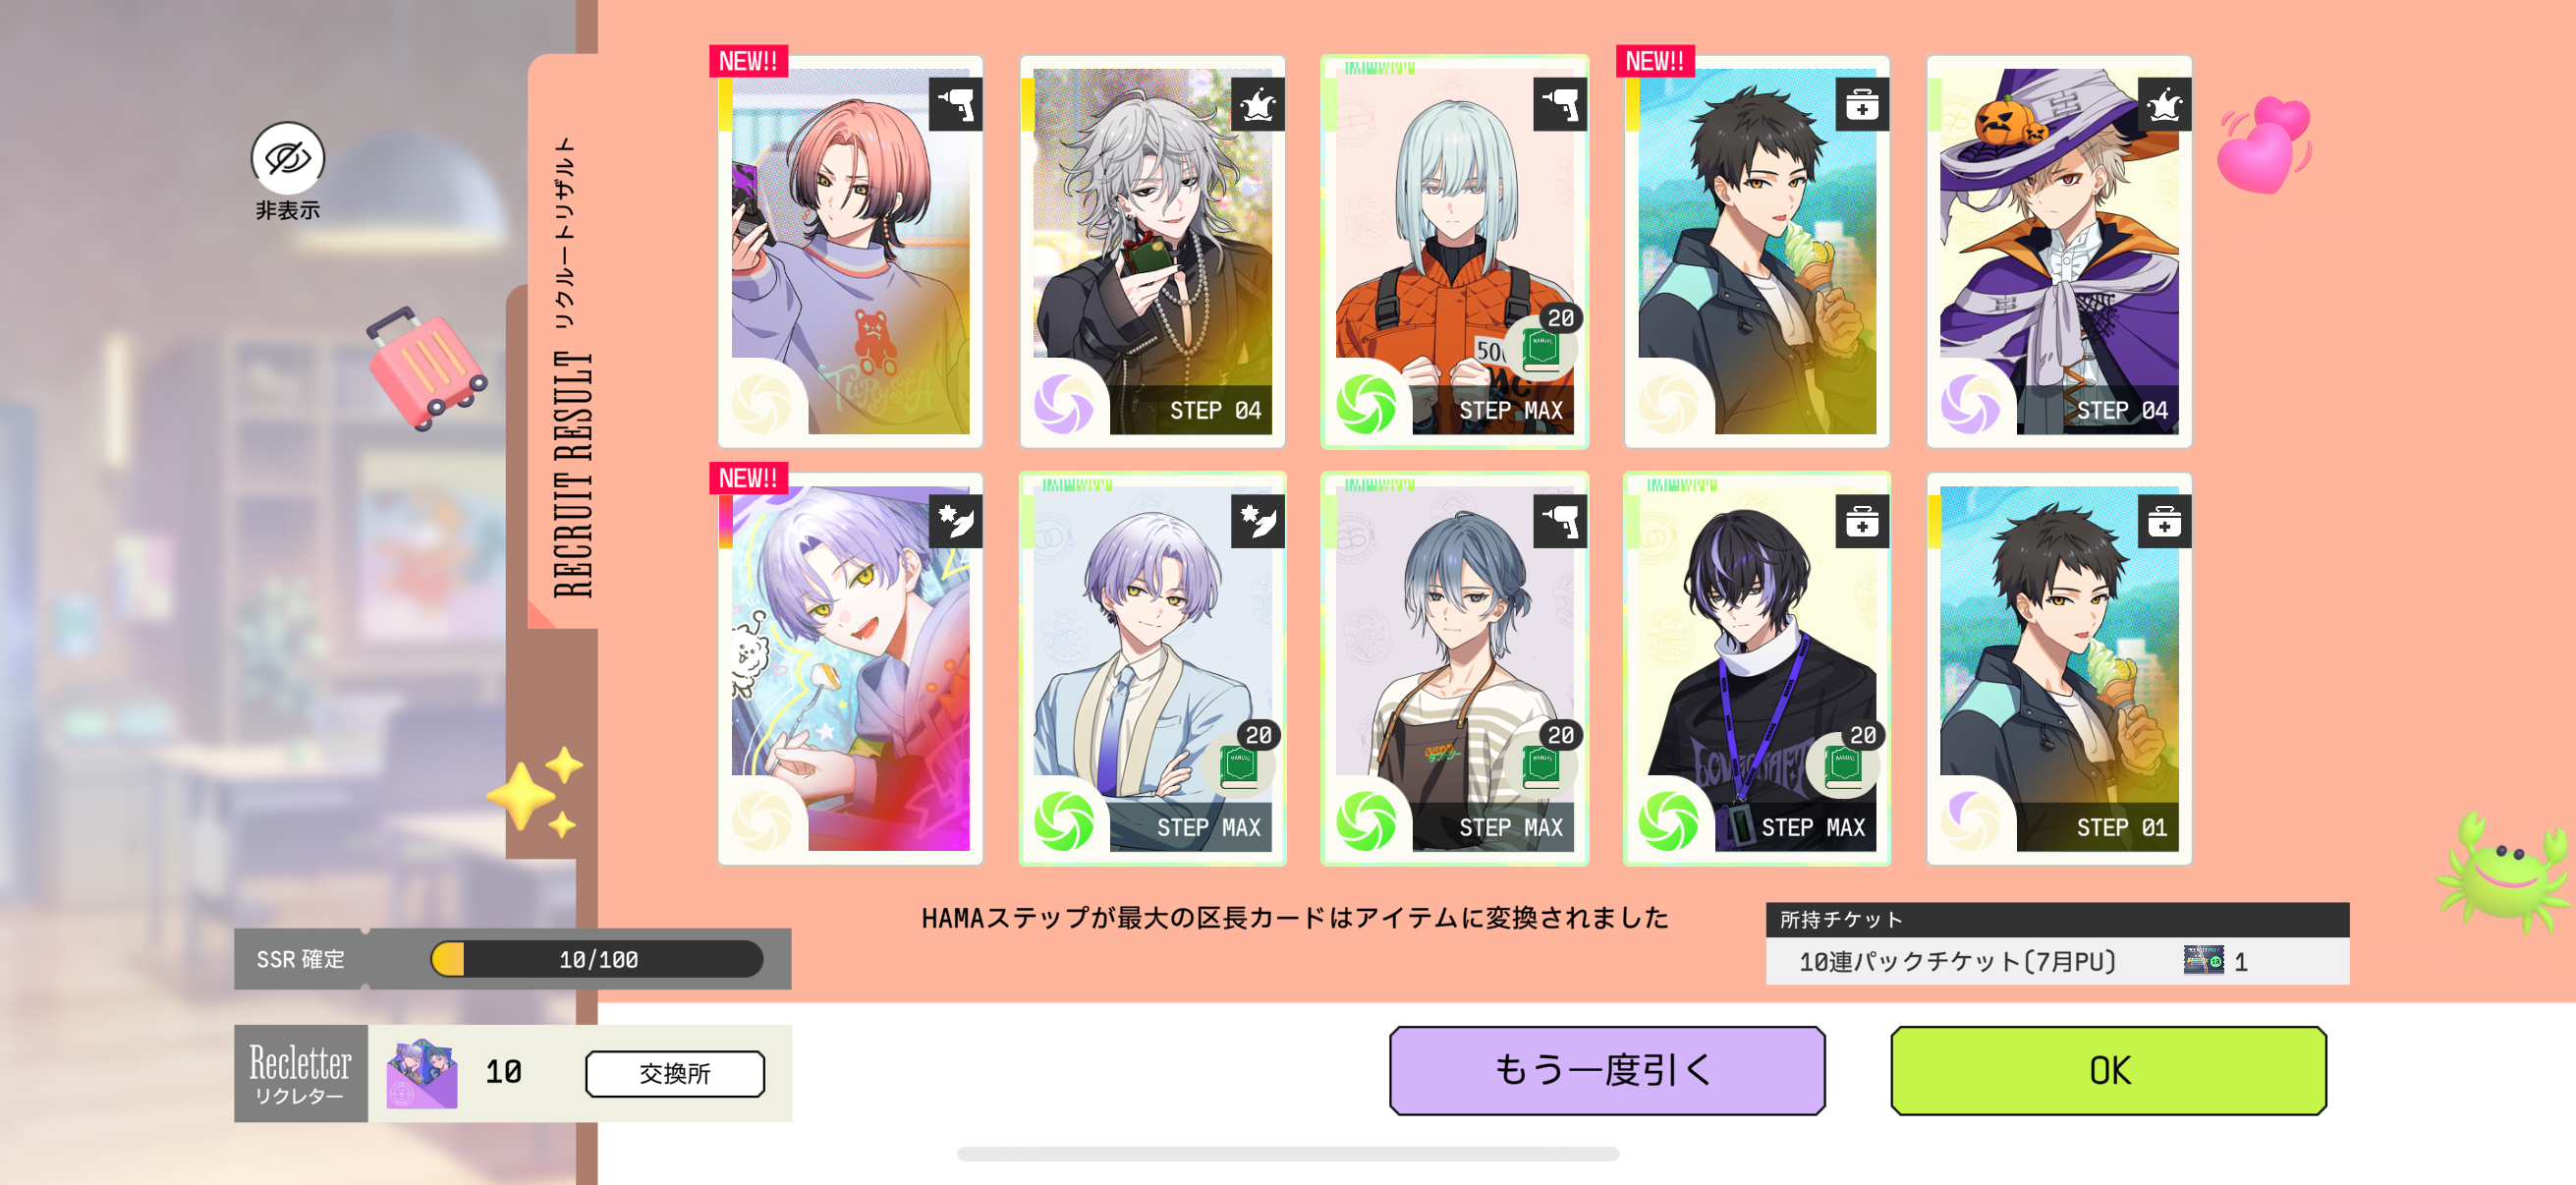The image size is (2576, 1185).
Task: Click the jester crown icon on gray-haired card
Action: coord(1257,104)
